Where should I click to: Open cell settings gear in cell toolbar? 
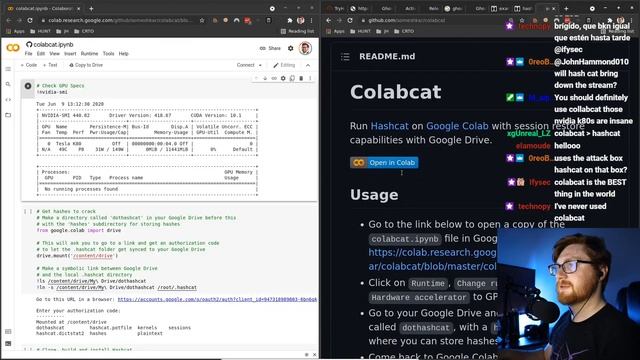click(x=283, y=78)
